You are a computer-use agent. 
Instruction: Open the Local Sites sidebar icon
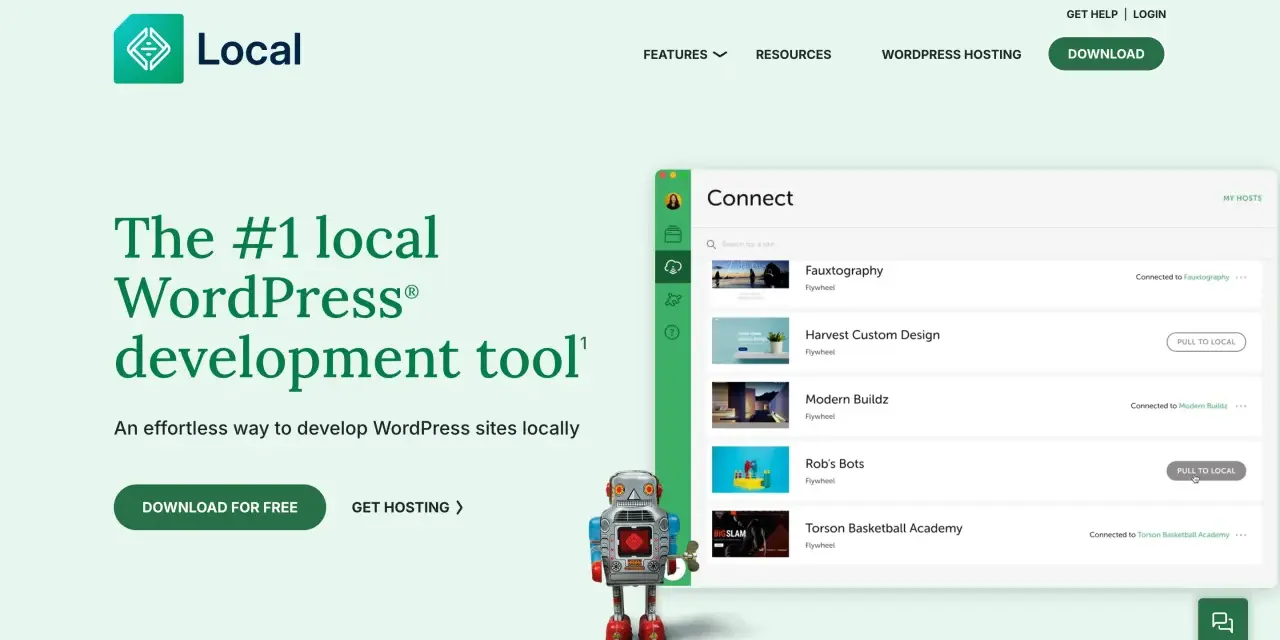click(x=673, y=235)
